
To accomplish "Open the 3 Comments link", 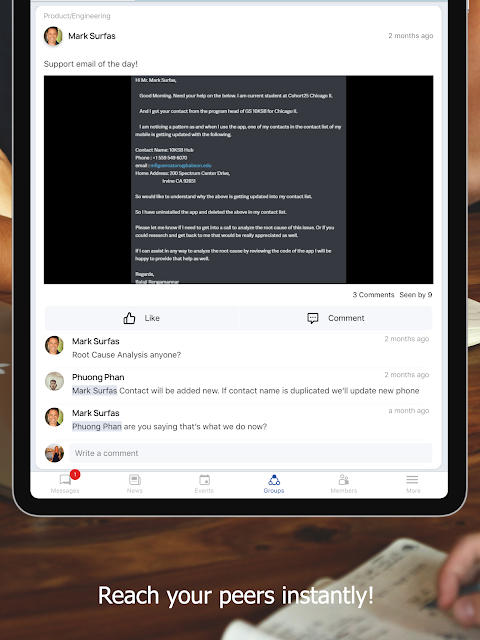I will click(x=373, y=295).
